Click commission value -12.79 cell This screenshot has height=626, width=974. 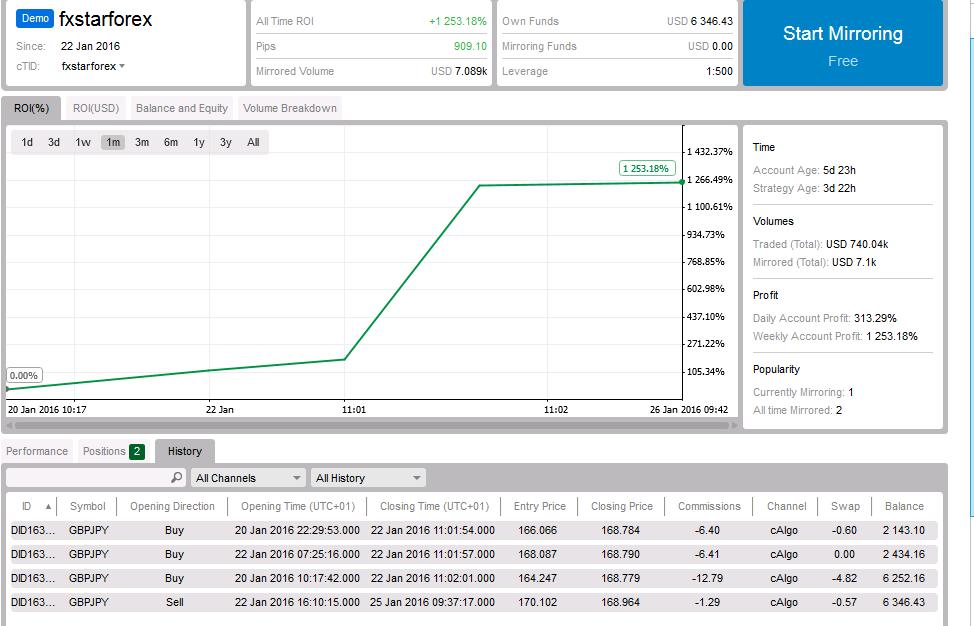tap(708, 578)
